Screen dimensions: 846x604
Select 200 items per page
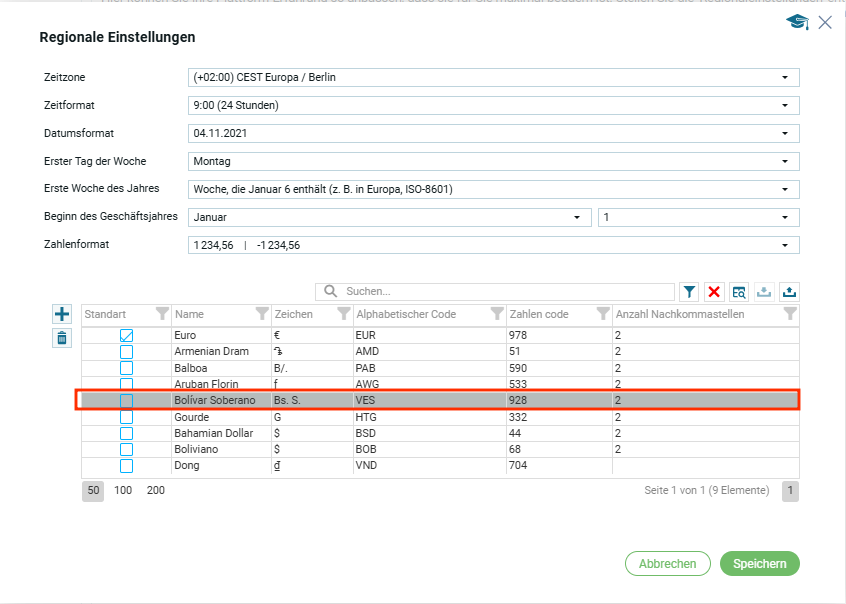pos(156,490)
